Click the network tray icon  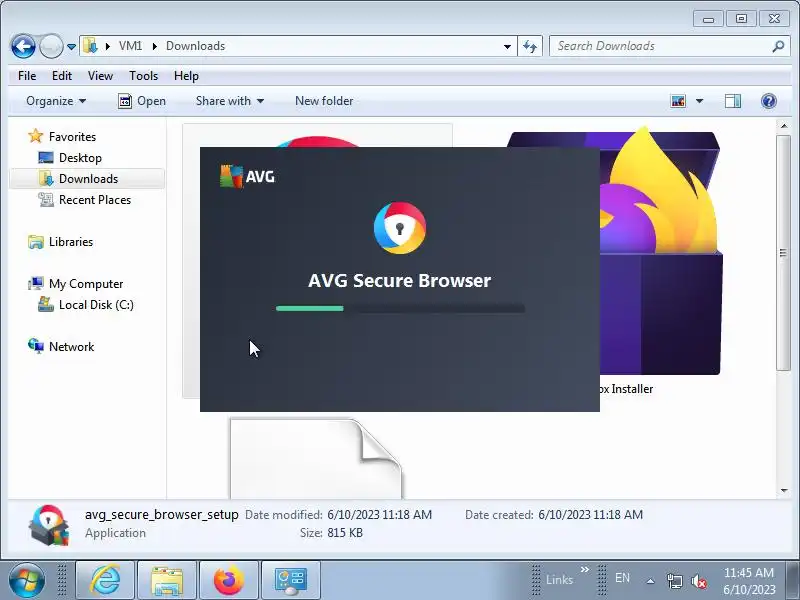click(x=674, y=581)
